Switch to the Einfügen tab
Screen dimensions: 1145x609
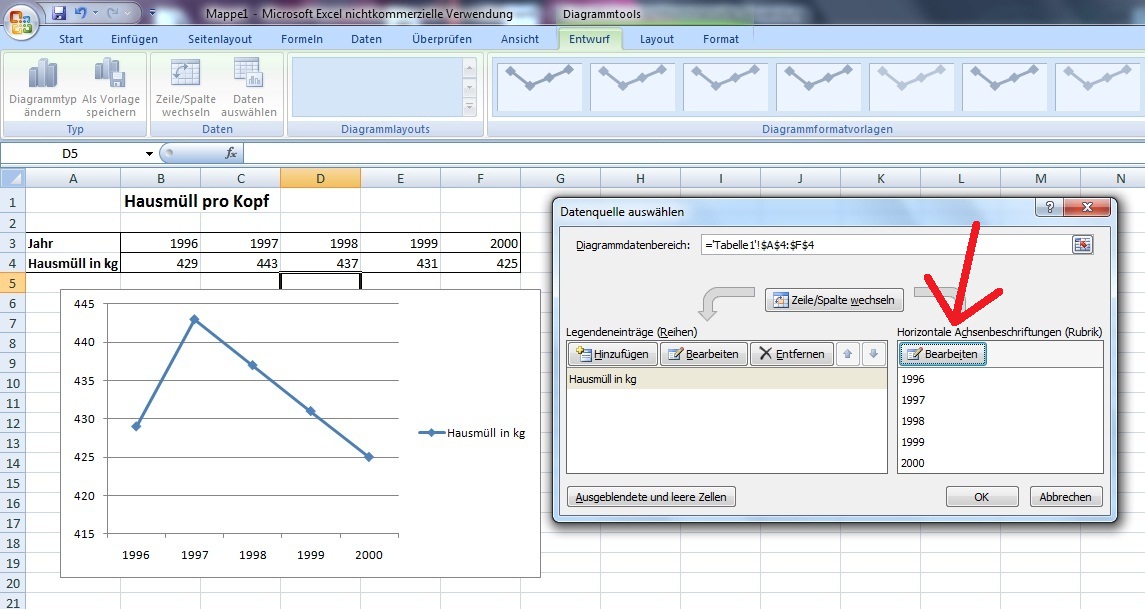[134, 39]
